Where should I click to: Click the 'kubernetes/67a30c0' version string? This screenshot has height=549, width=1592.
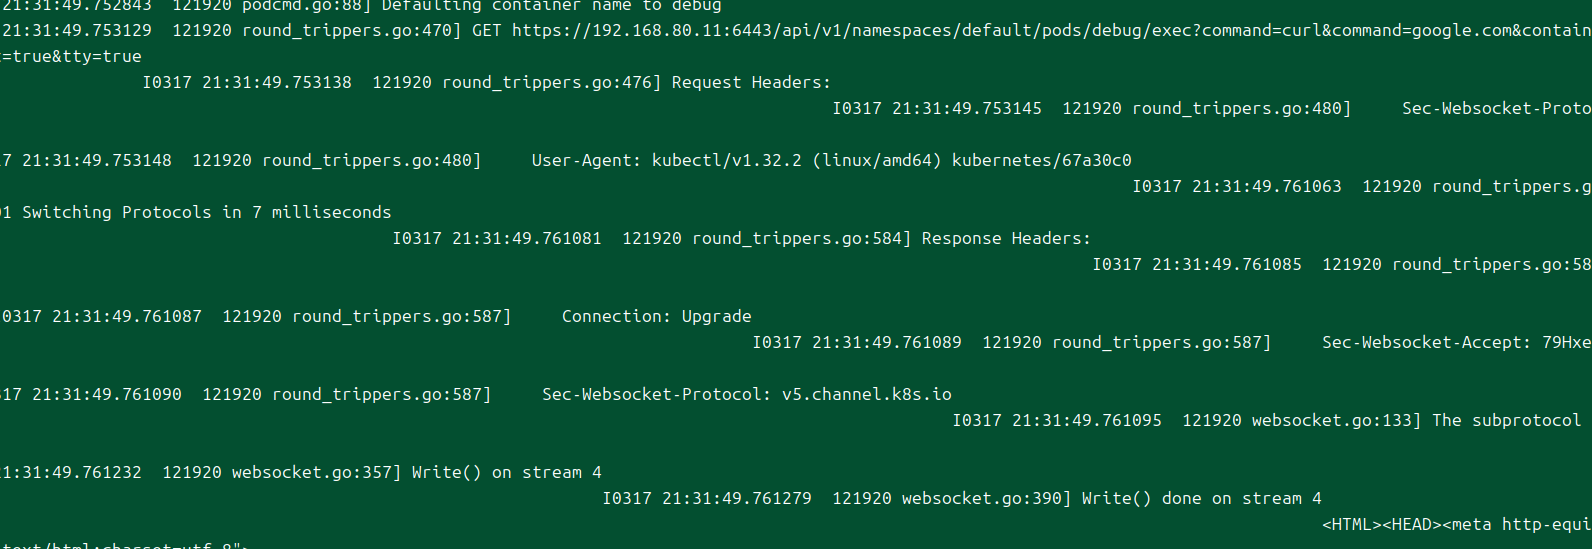[x=1041, y=161]
